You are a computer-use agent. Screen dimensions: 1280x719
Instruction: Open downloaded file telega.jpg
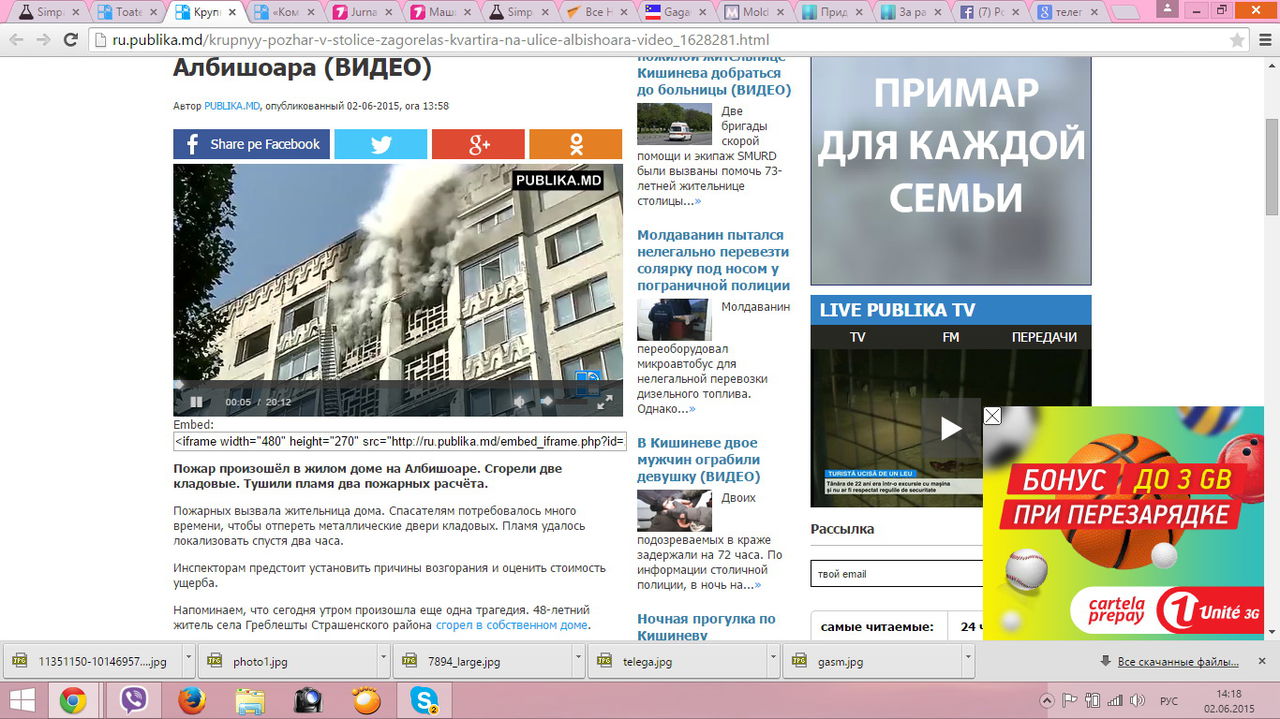click(679, 661)
